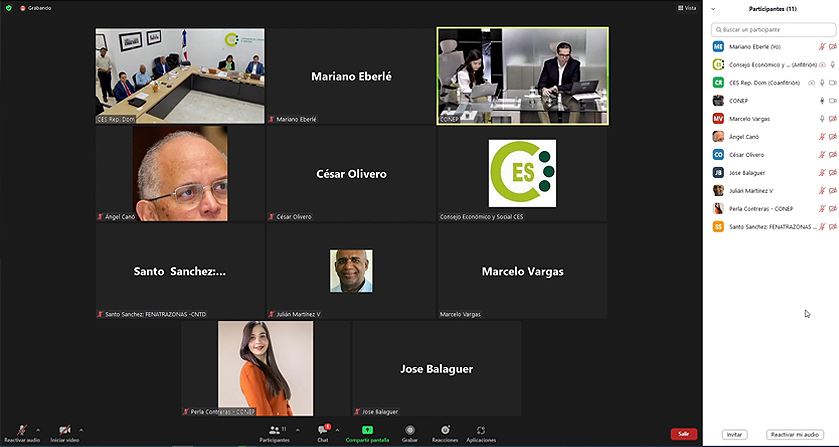
Task: Click the Invitar button
Action: (734, 435)
